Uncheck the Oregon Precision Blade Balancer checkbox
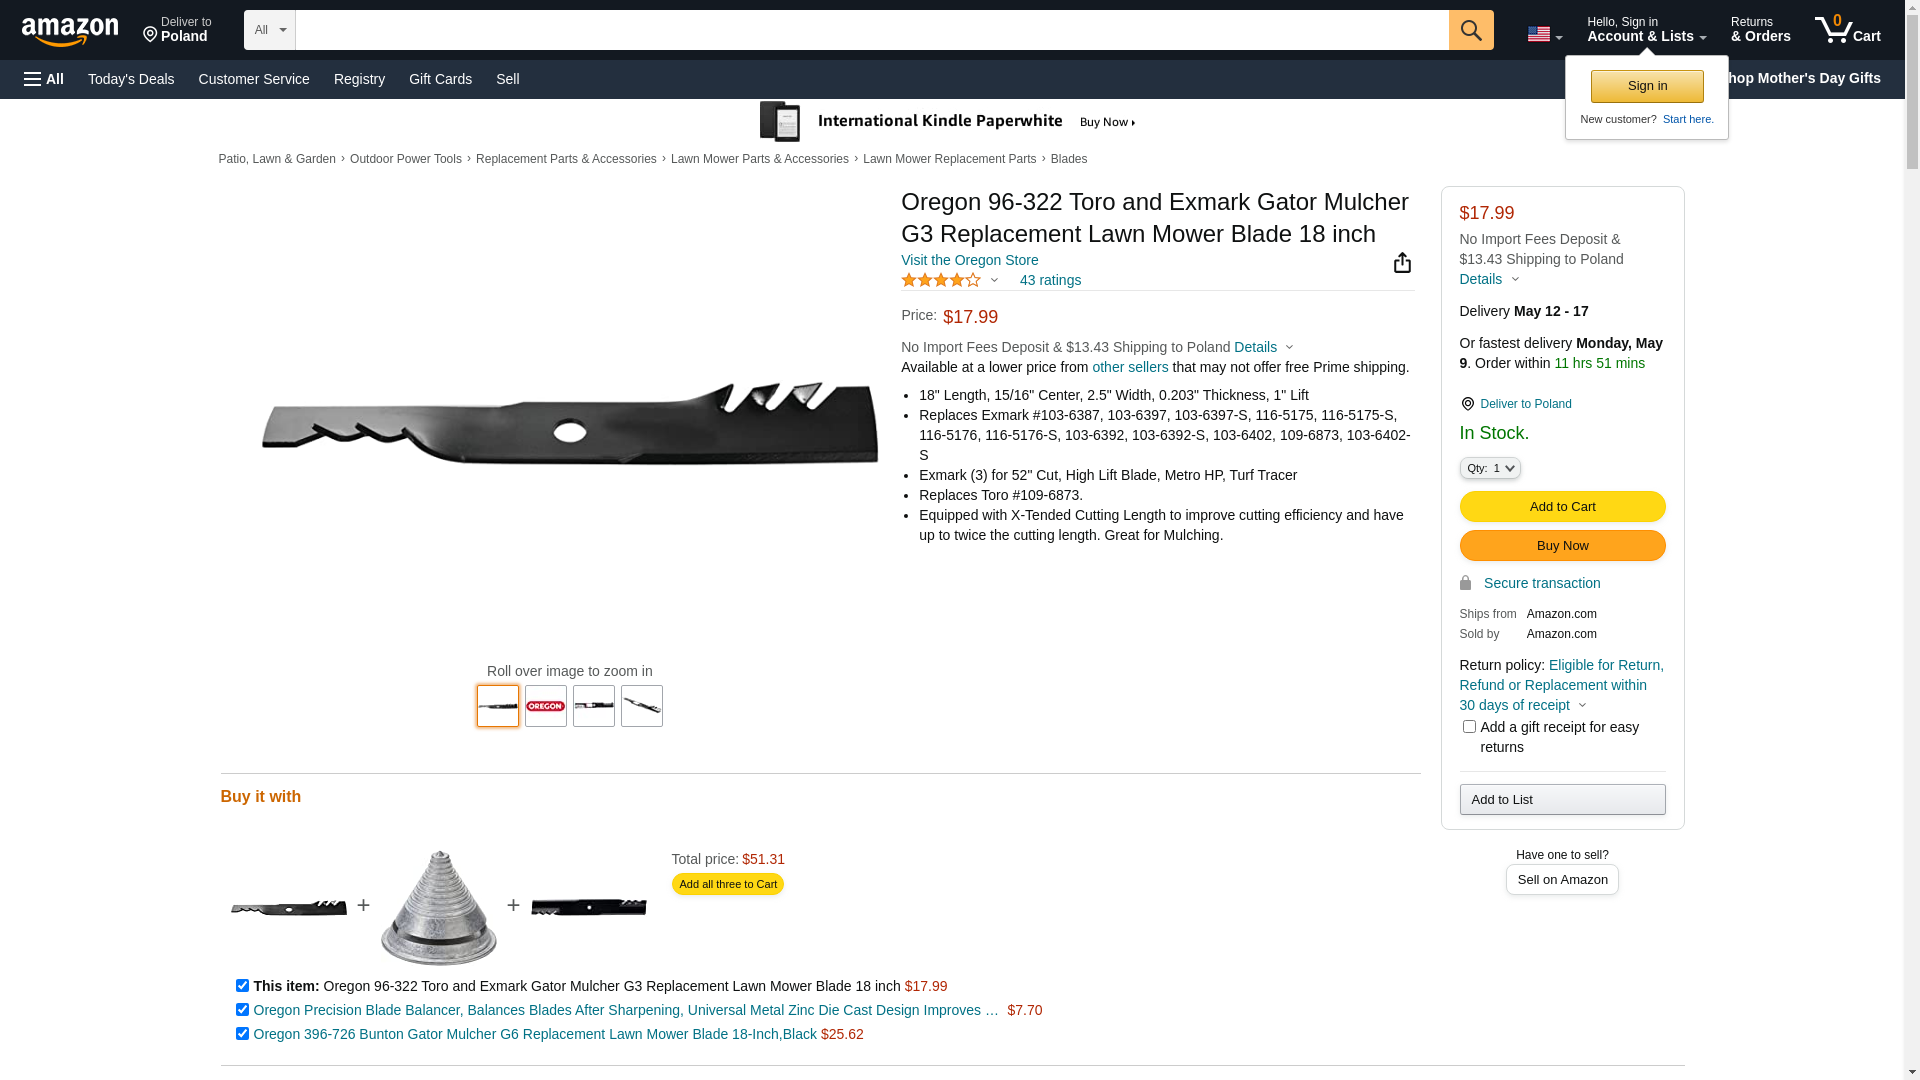1920x1080 pixels. [x=242, y=1010]
